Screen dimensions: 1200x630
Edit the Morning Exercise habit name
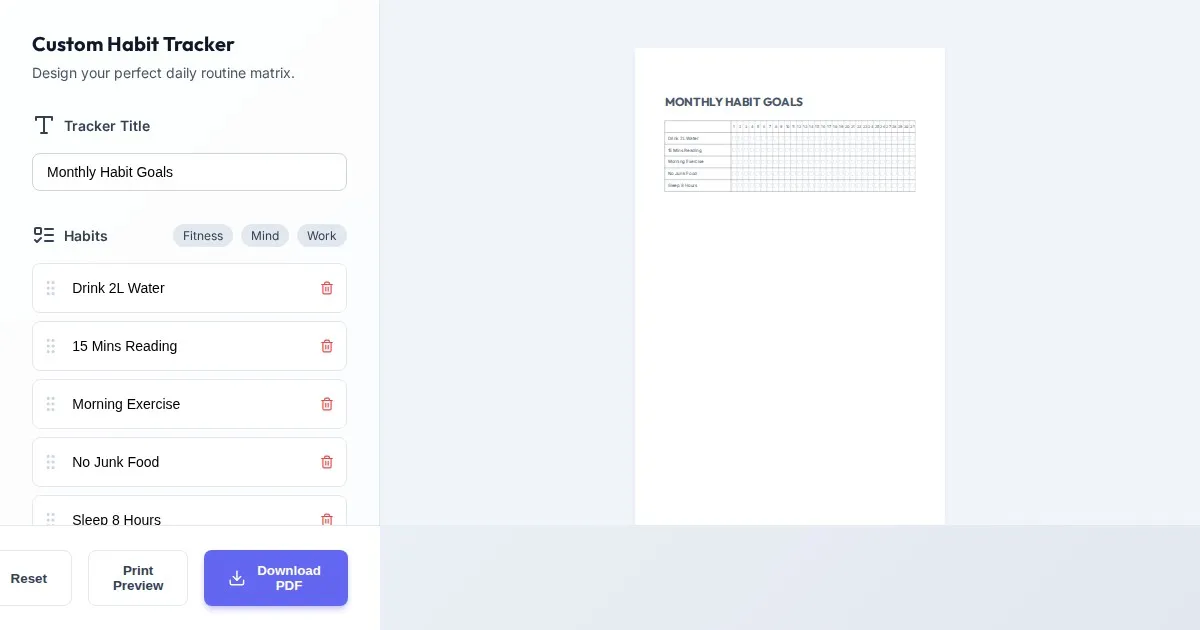point(185,404)
